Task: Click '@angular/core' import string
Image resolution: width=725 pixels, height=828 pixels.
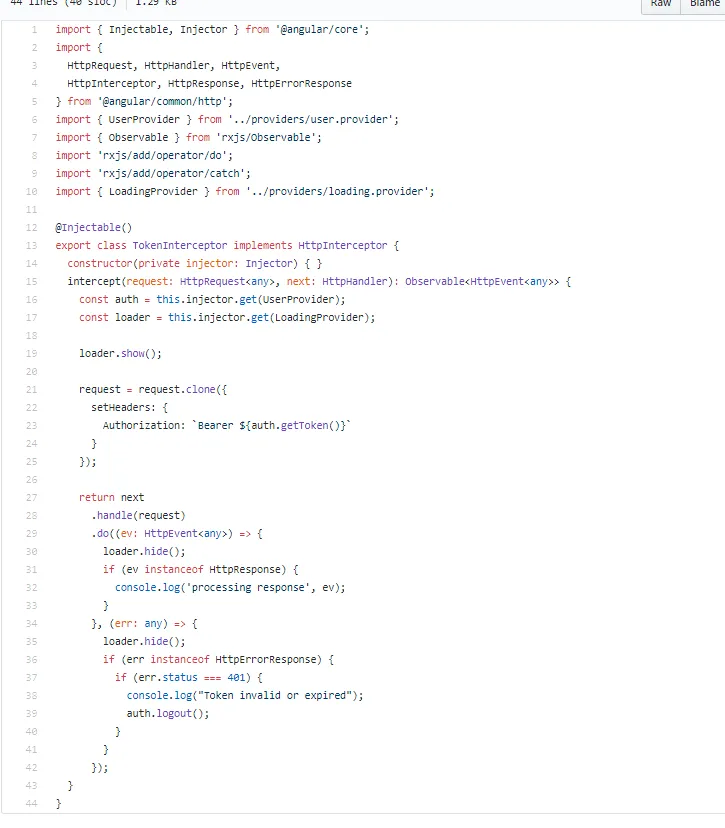Action: click(x=319, y=30)
